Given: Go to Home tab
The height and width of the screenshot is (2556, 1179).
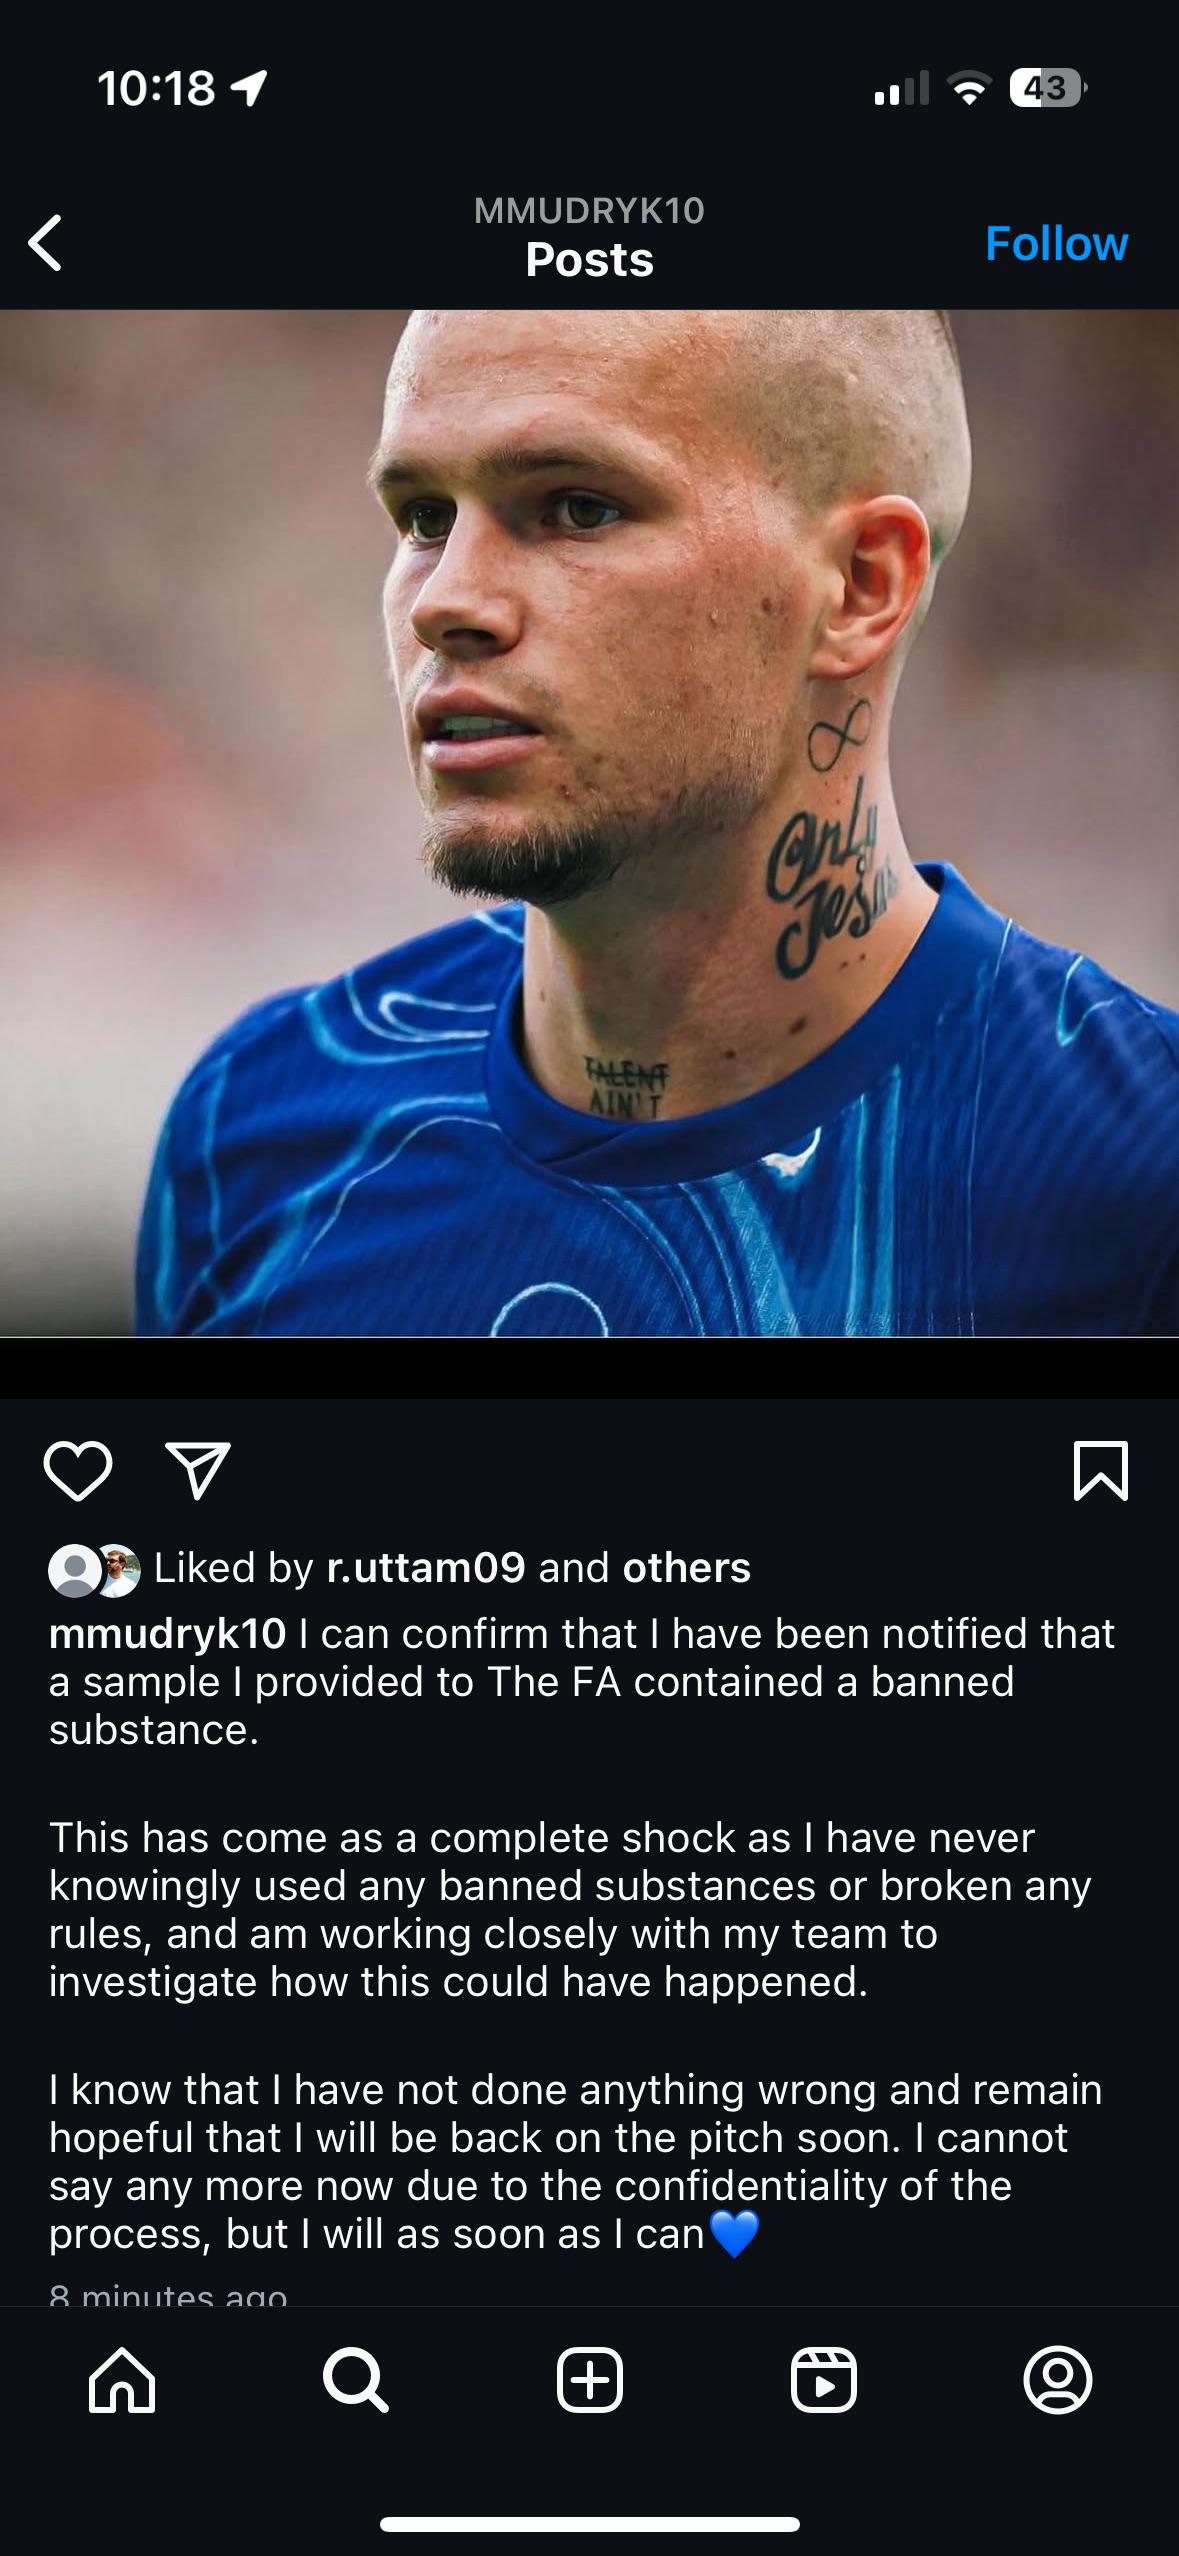Looking at the screenshot, I should (122, 2381).
